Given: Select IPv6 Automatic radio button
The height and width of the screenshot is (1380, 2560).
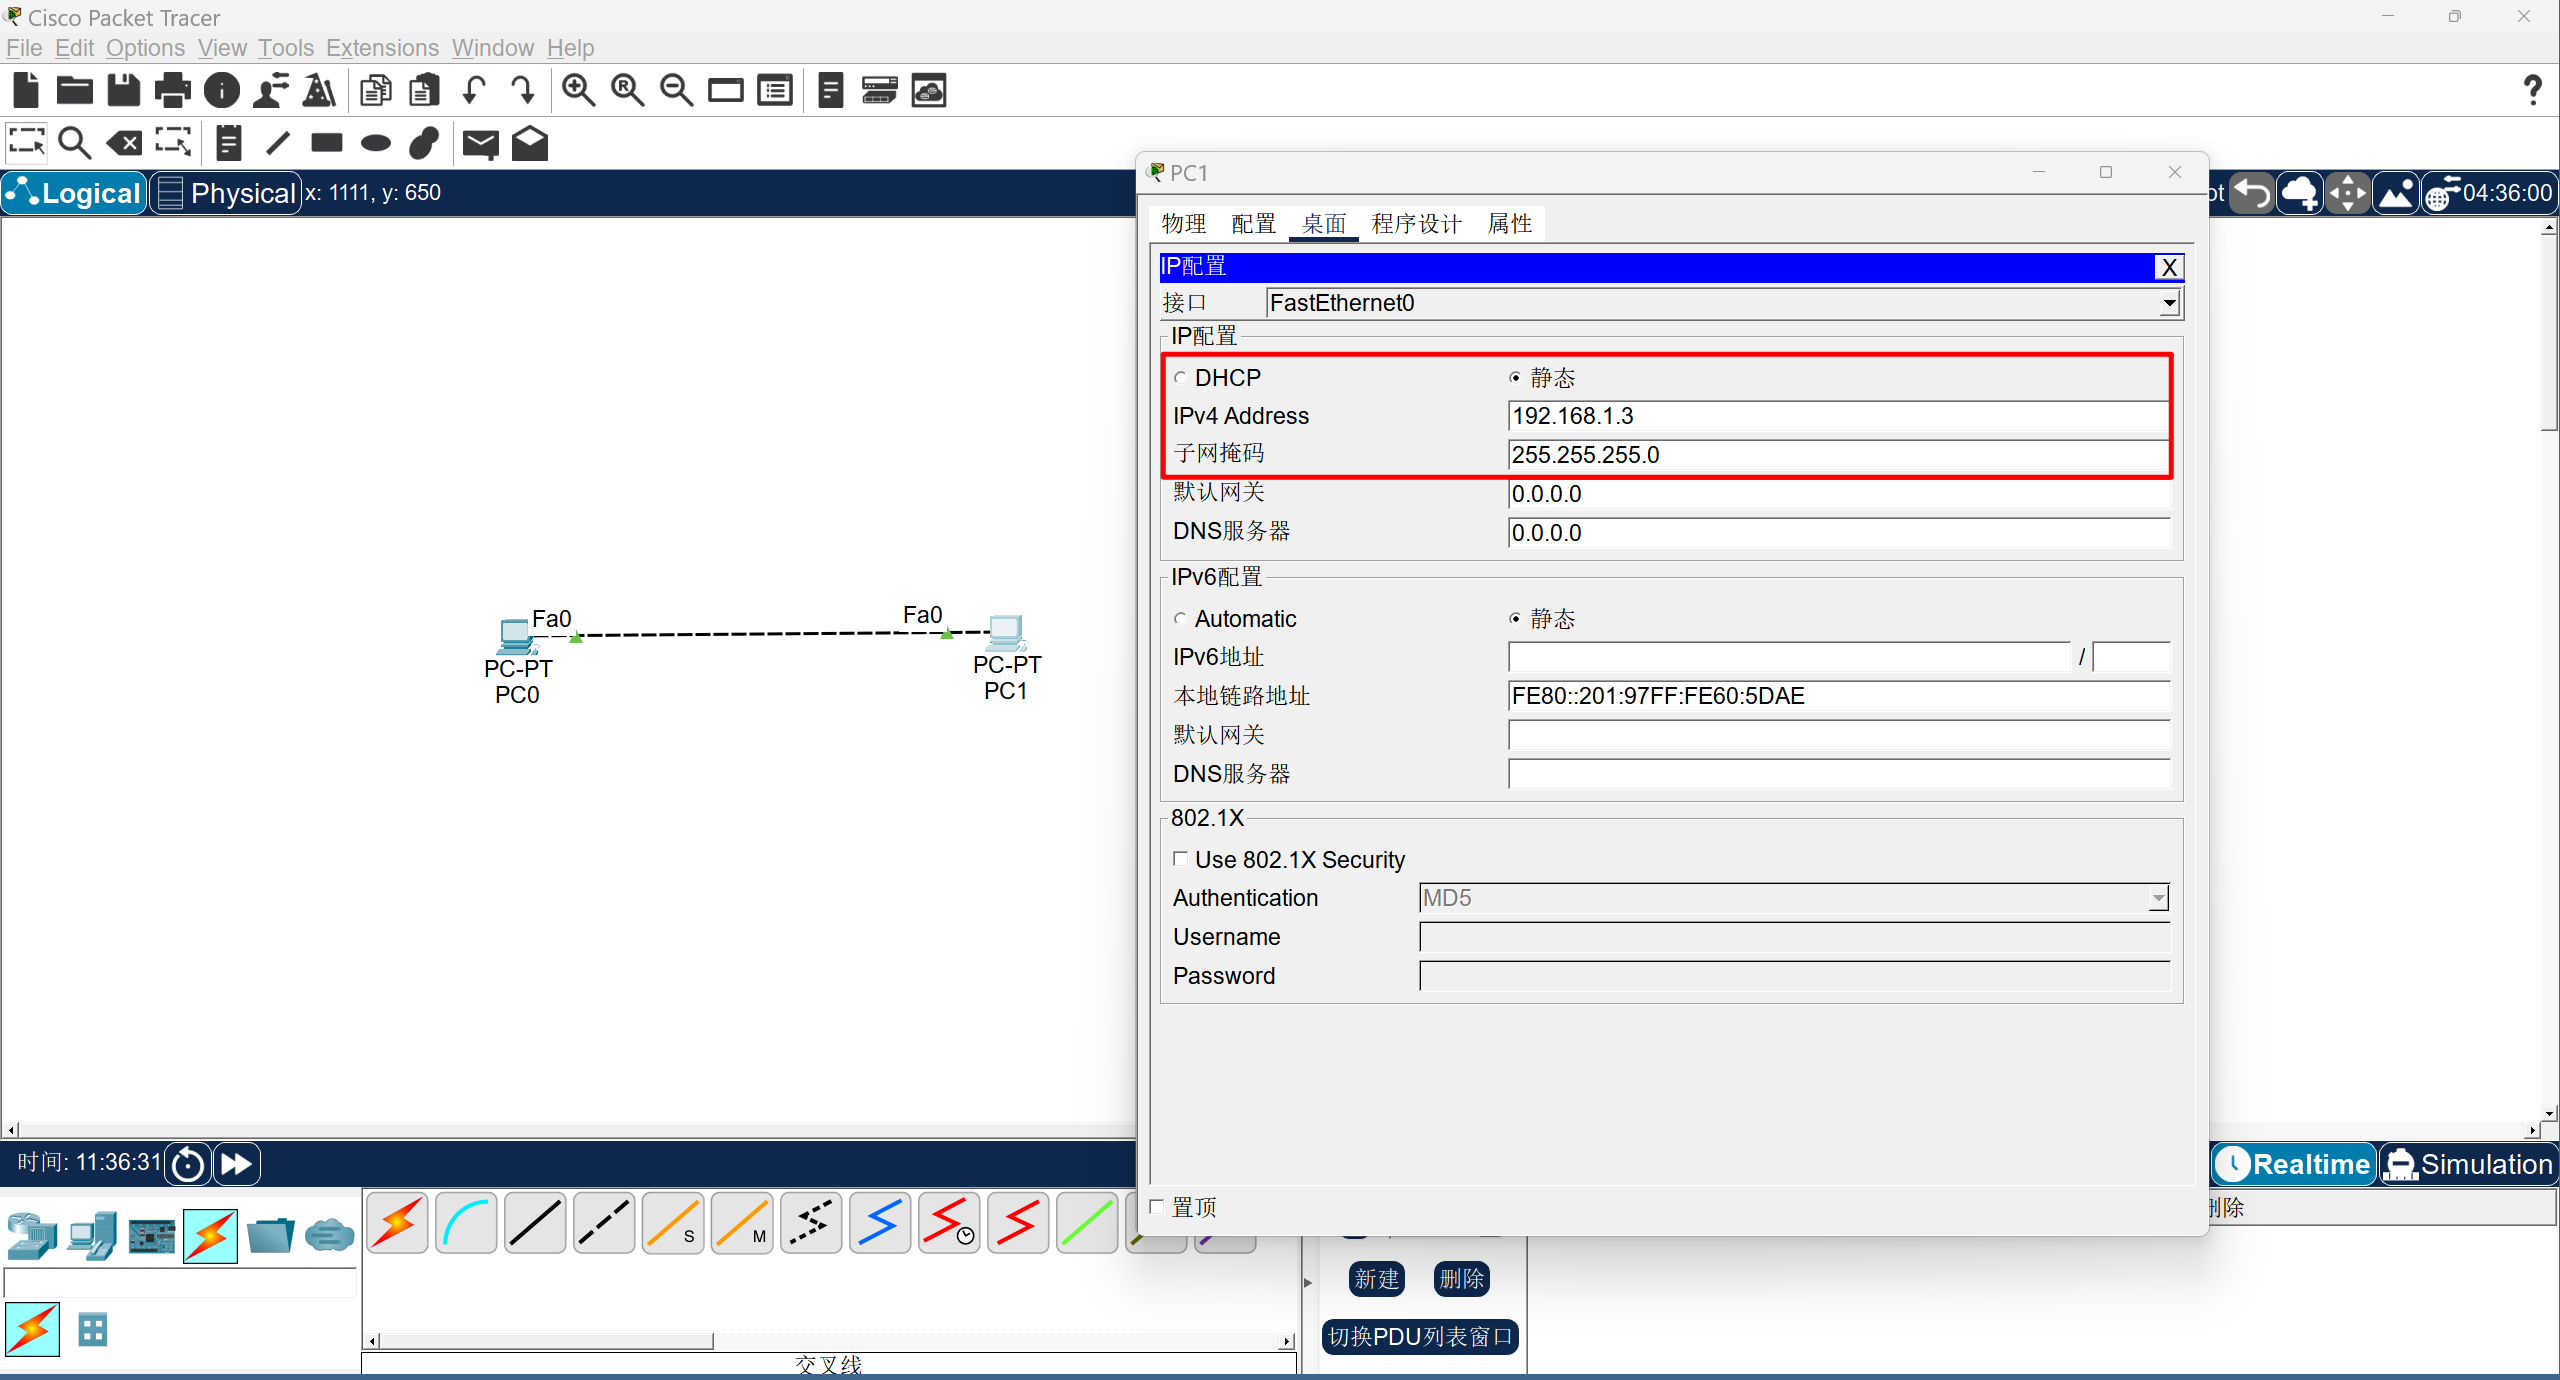Looking at the screenshot, I should click(1180, 619).
